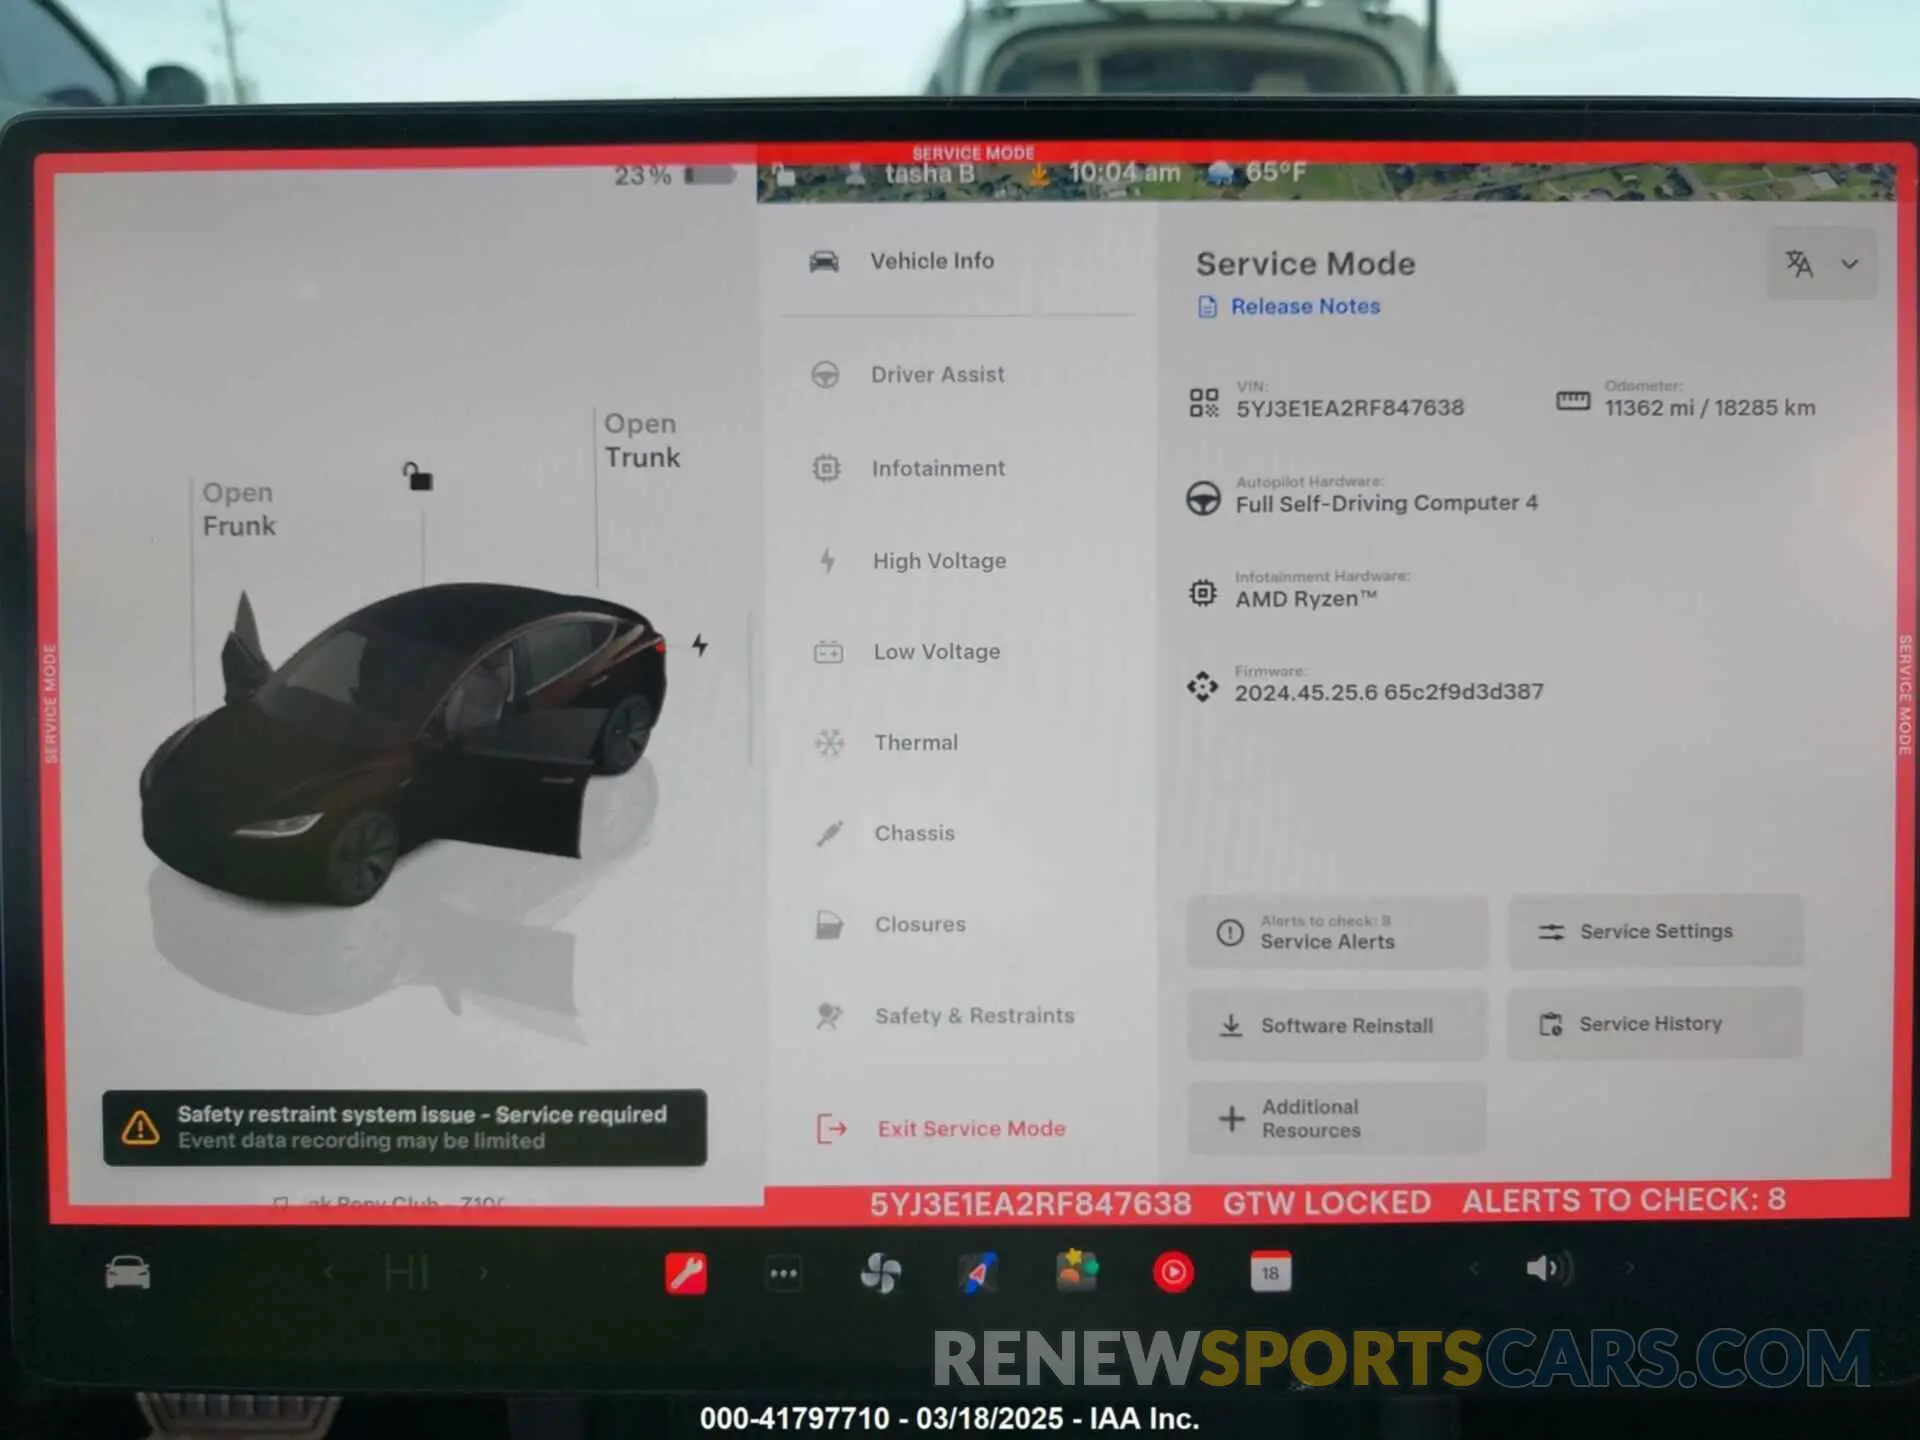Screen dimensions: 1920x1440
Task: Dismiss Safety restraint system issue alert
Action: click(x=405, y=1128)
